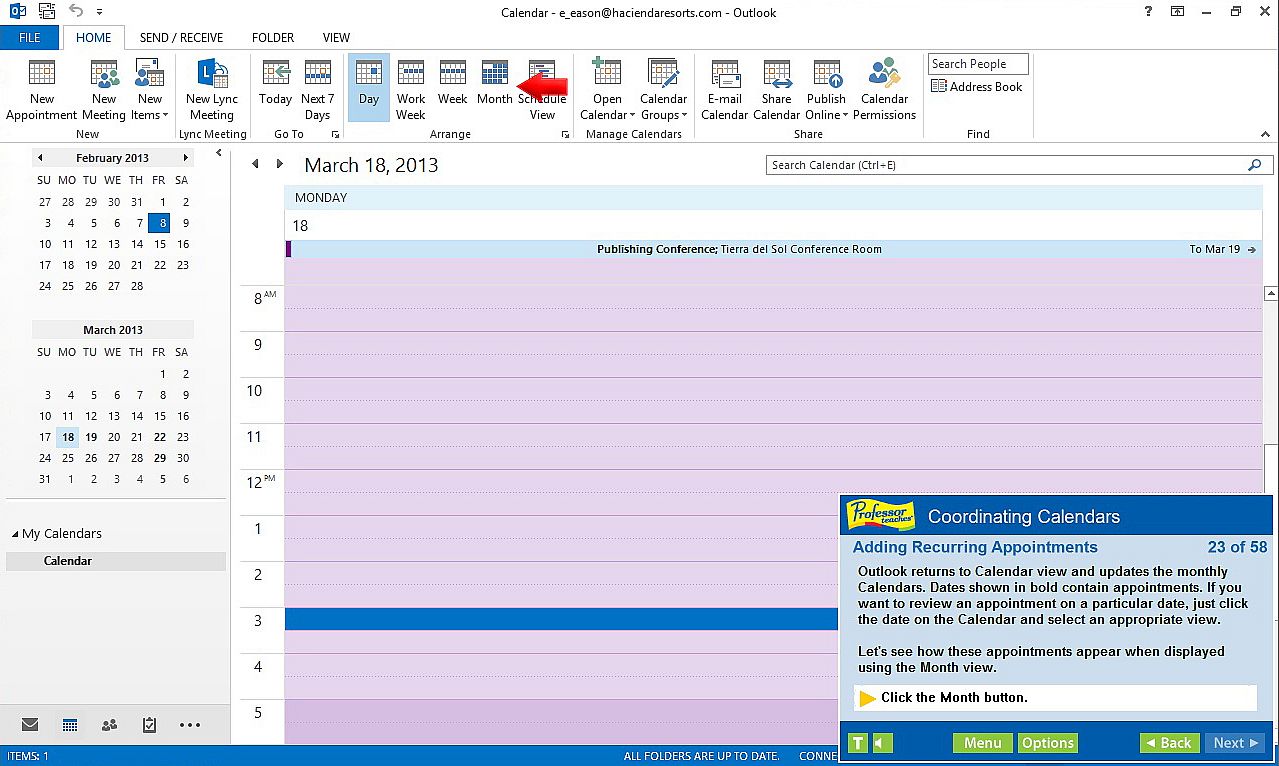Switch to the SEND / RECEIVE tab

click(181, 38)
